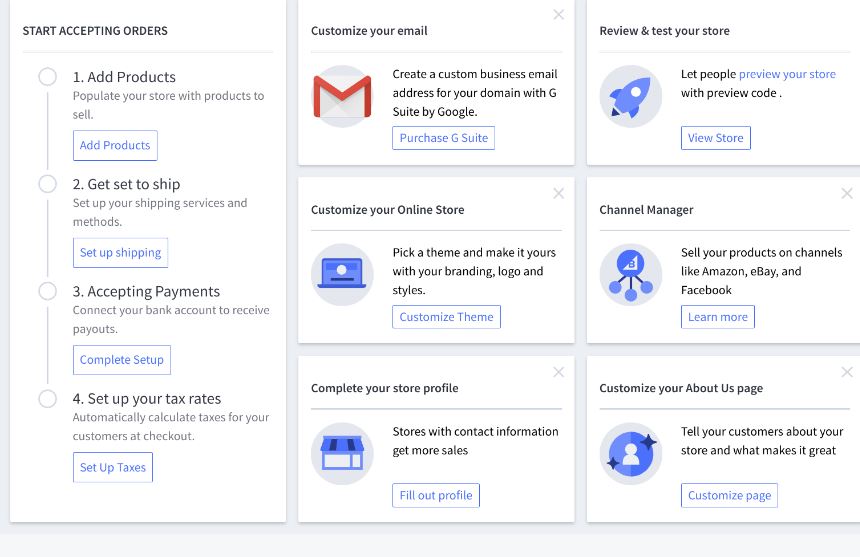This screenshot has height=557, width=860.
Task: Dismiss the Customize your email card
Action: (558, 15)
